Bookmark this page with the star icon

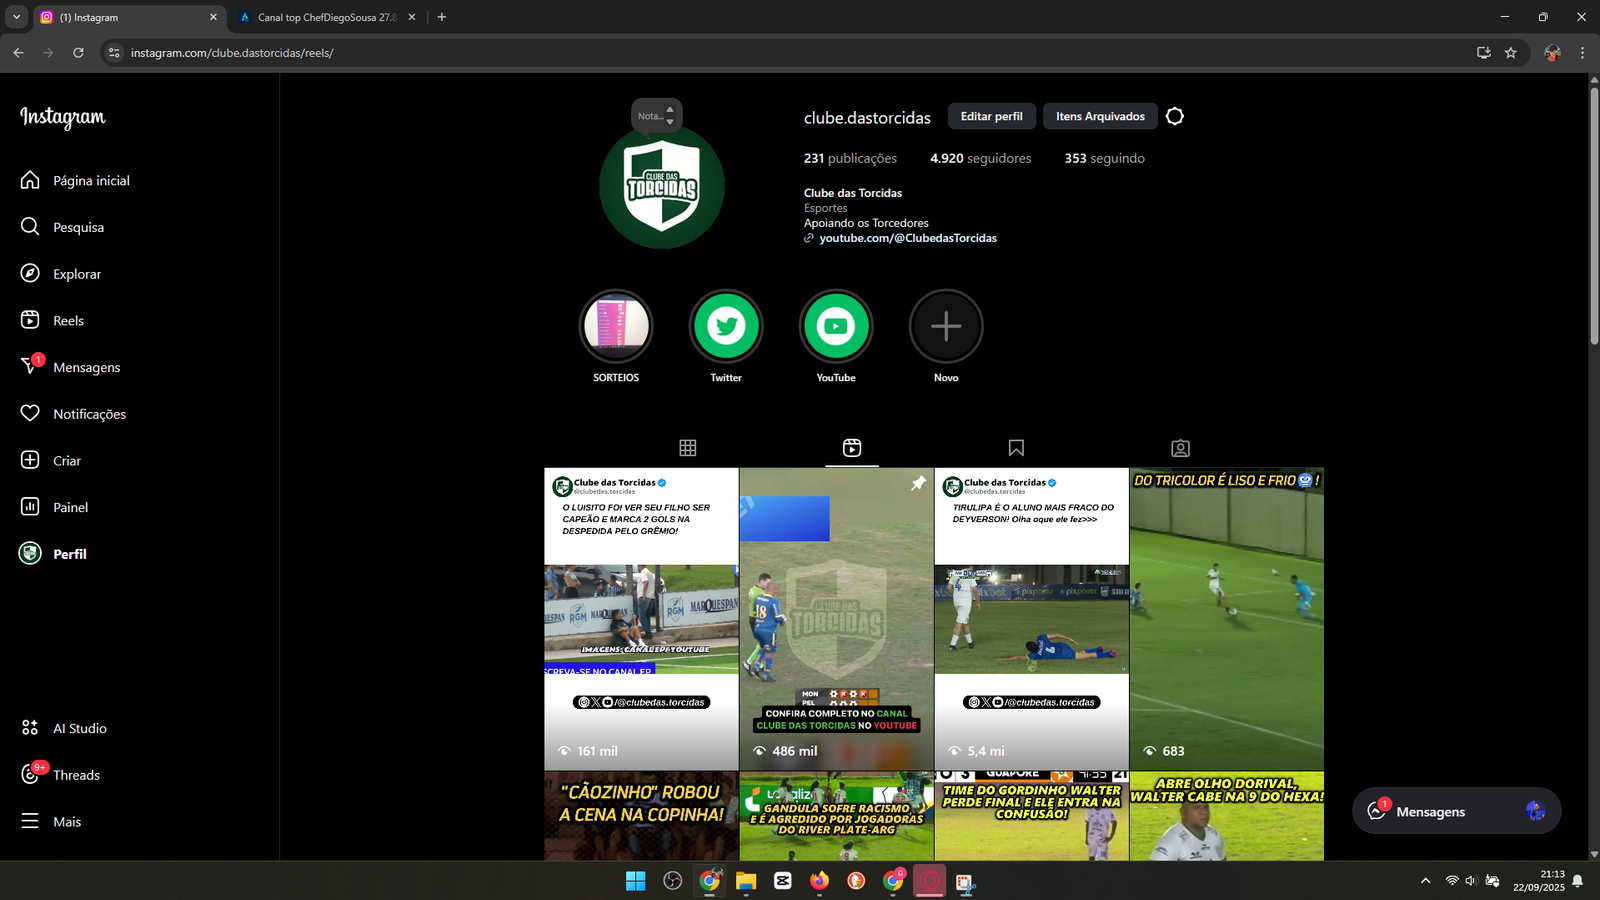click(1511, 52)
